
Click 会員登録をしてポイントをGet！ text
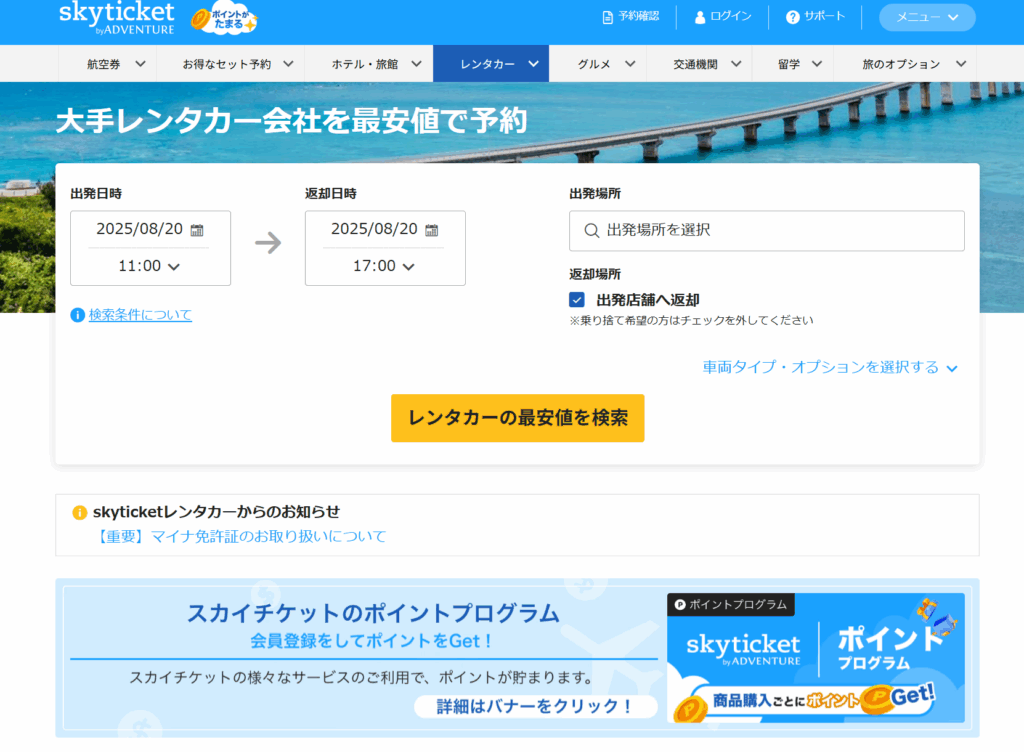372,641
